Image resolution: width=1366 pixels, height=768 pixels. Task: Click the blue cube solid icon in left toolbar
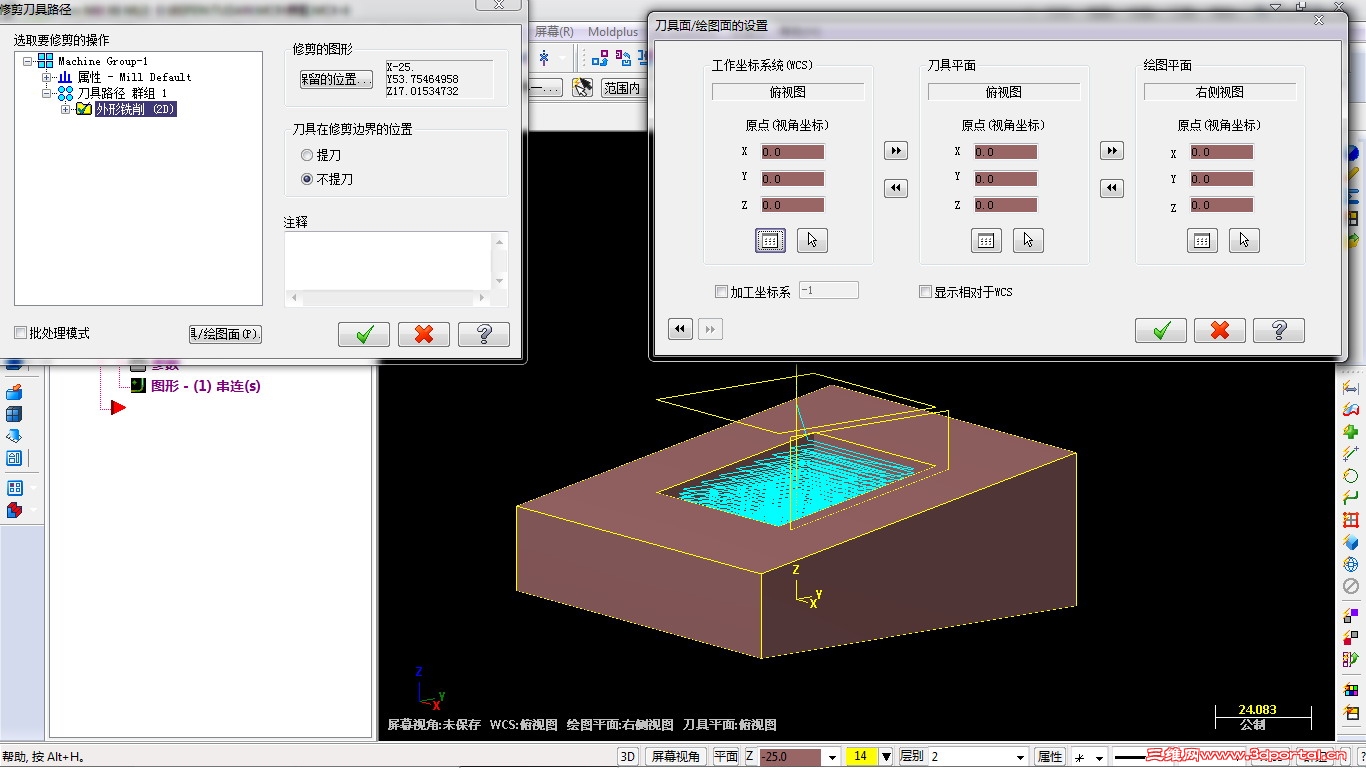[14, 414]
